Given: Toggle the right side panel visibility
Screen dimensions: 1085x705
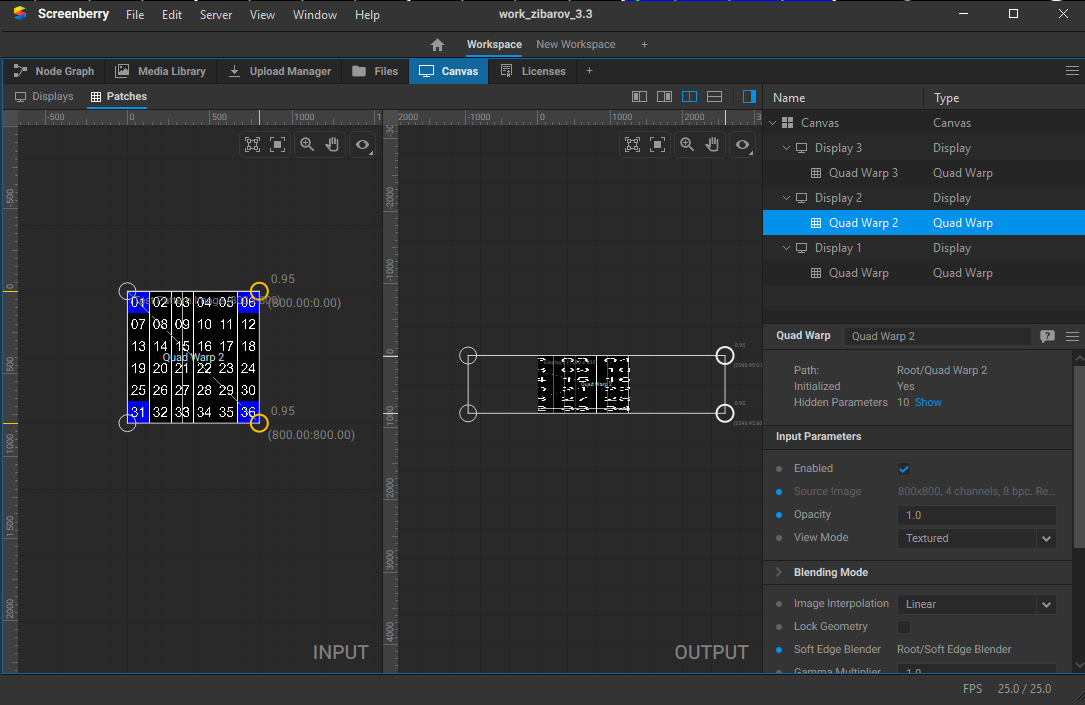Looking at the screenshot, I should point(749,97).
